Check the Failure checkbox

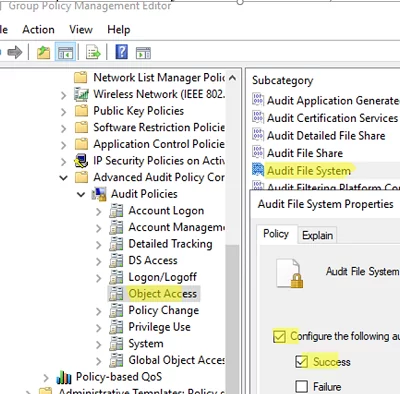(x=301, y=386)
